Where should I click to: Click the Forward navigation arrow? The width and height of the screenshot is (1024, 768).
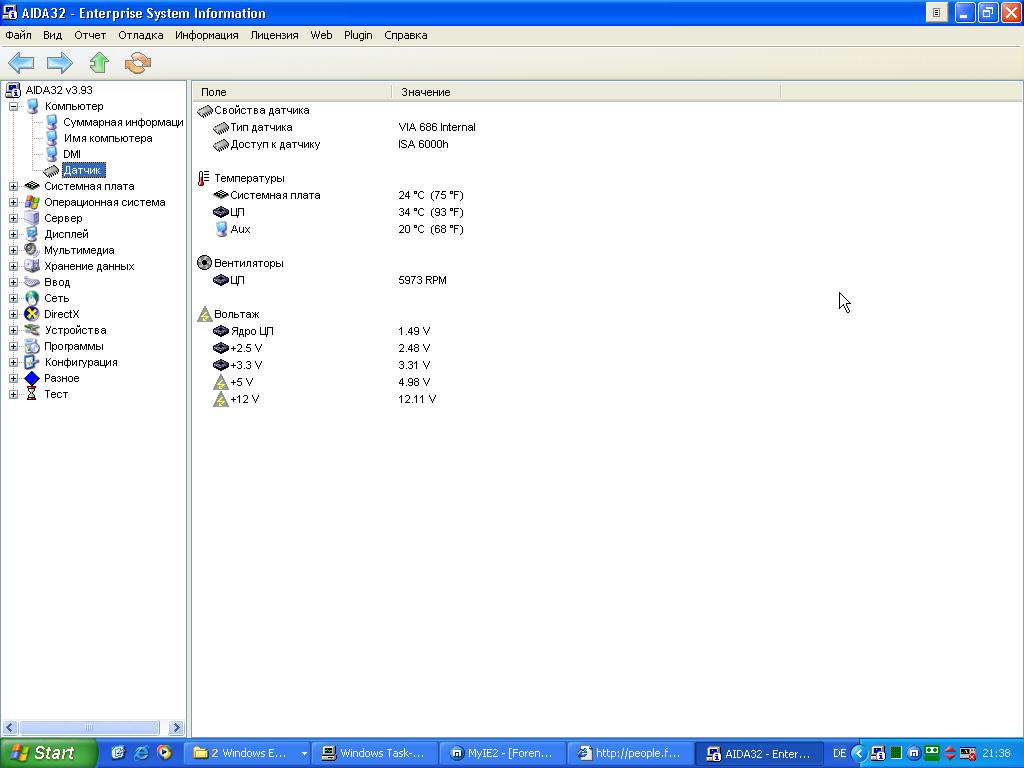[x=59, y=63]
